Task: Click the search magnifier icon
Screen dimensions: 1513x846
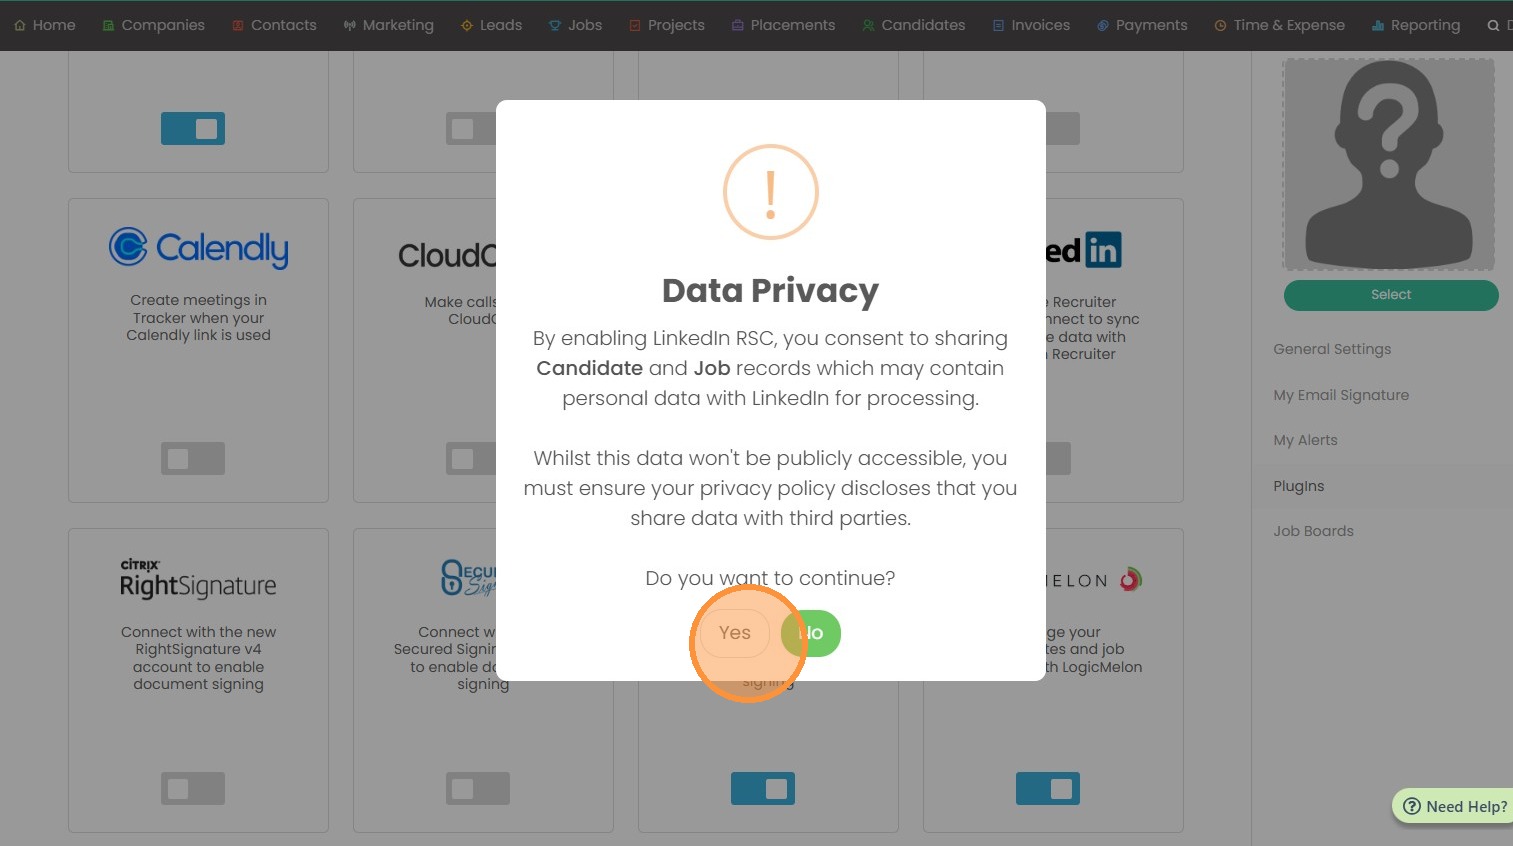Action: pos(1493,26)
